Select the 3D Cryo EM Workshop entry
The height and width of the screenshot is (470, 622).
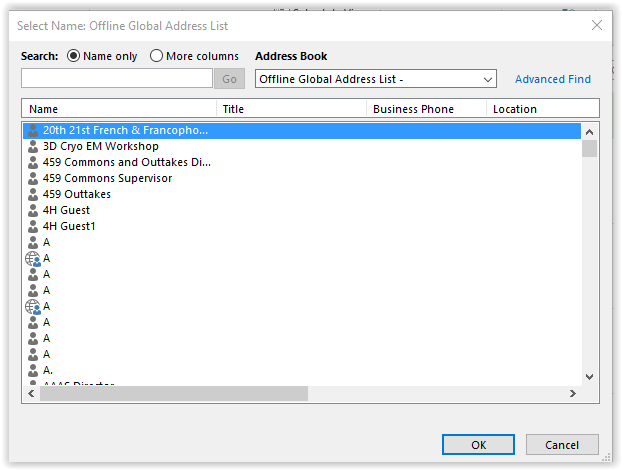pos(302,146)
